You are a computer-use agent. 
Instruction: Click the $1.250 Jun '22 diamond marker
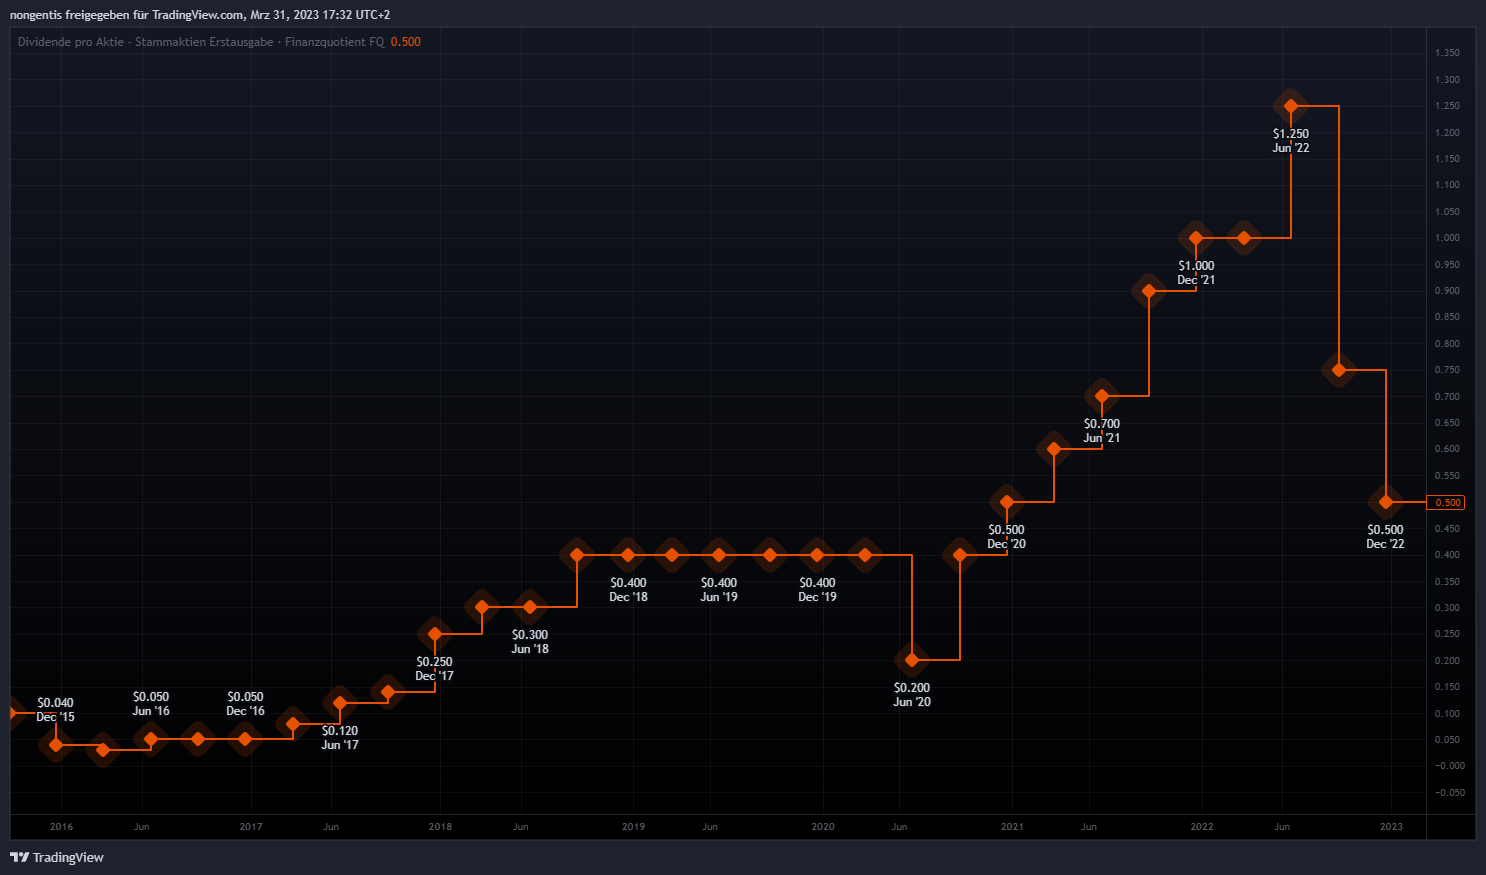[1290, 106]
